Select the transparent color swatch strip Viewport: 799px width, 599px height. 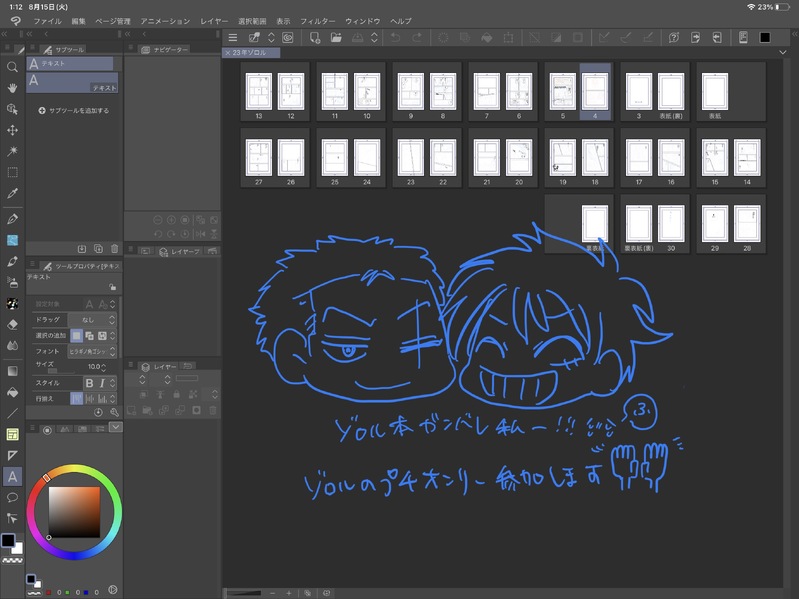coord(13,560)
